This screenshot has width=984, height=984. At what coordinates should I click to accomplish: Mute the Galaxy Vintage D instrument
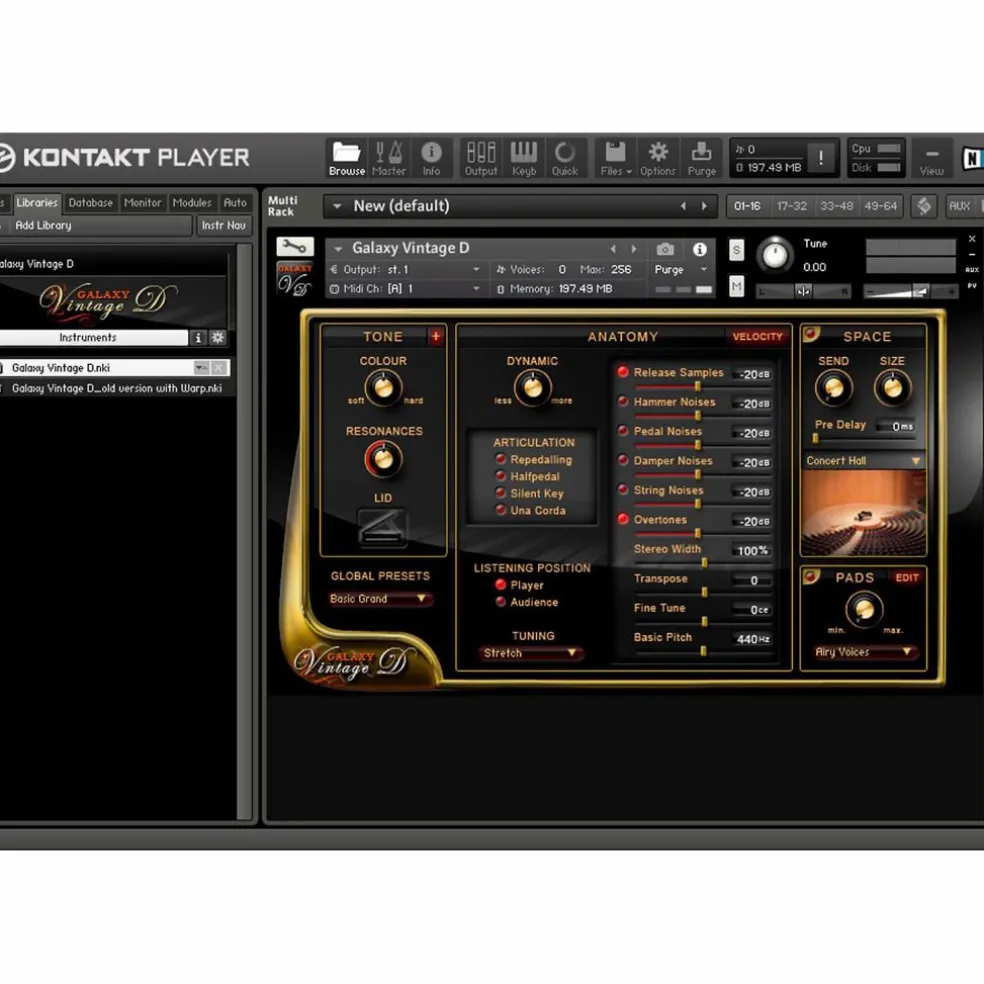pyautogui.click(x=737, y=287)
